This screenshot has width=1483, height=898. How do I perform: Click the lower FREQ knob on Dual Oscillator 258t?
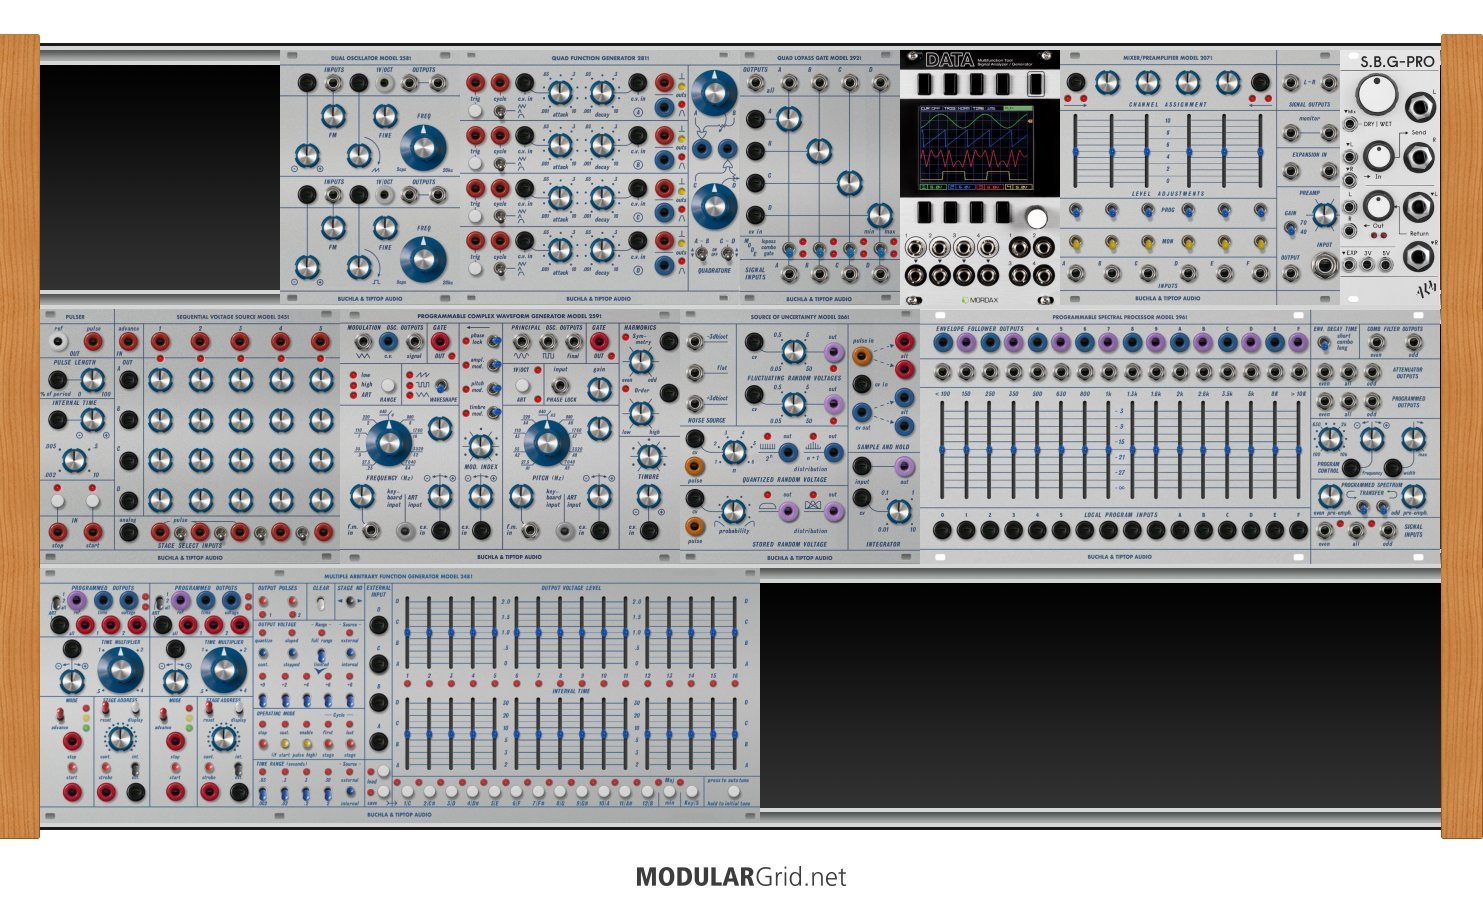coord(424,258)
